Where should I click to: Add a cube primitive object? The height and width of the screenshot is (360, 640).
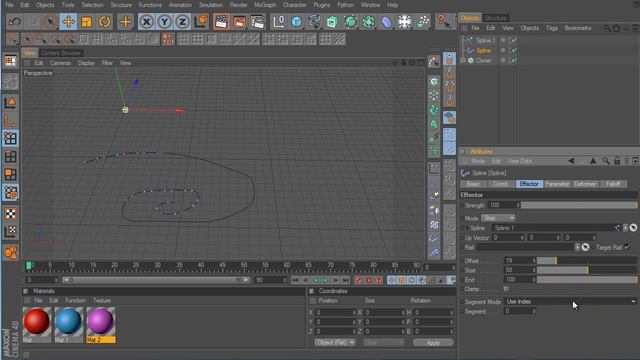click(297, 22)
